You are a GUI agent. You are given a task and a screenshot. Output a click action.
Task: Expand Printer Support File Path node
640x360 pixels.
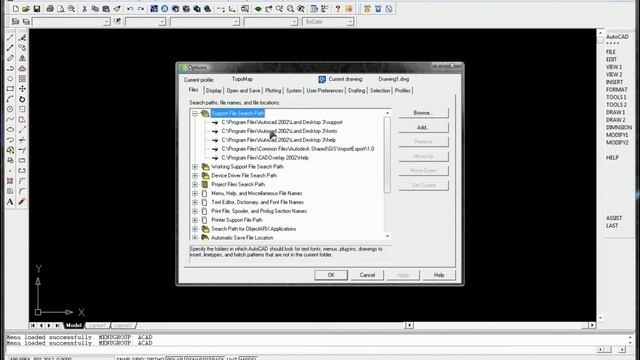(x=195, y=220)
